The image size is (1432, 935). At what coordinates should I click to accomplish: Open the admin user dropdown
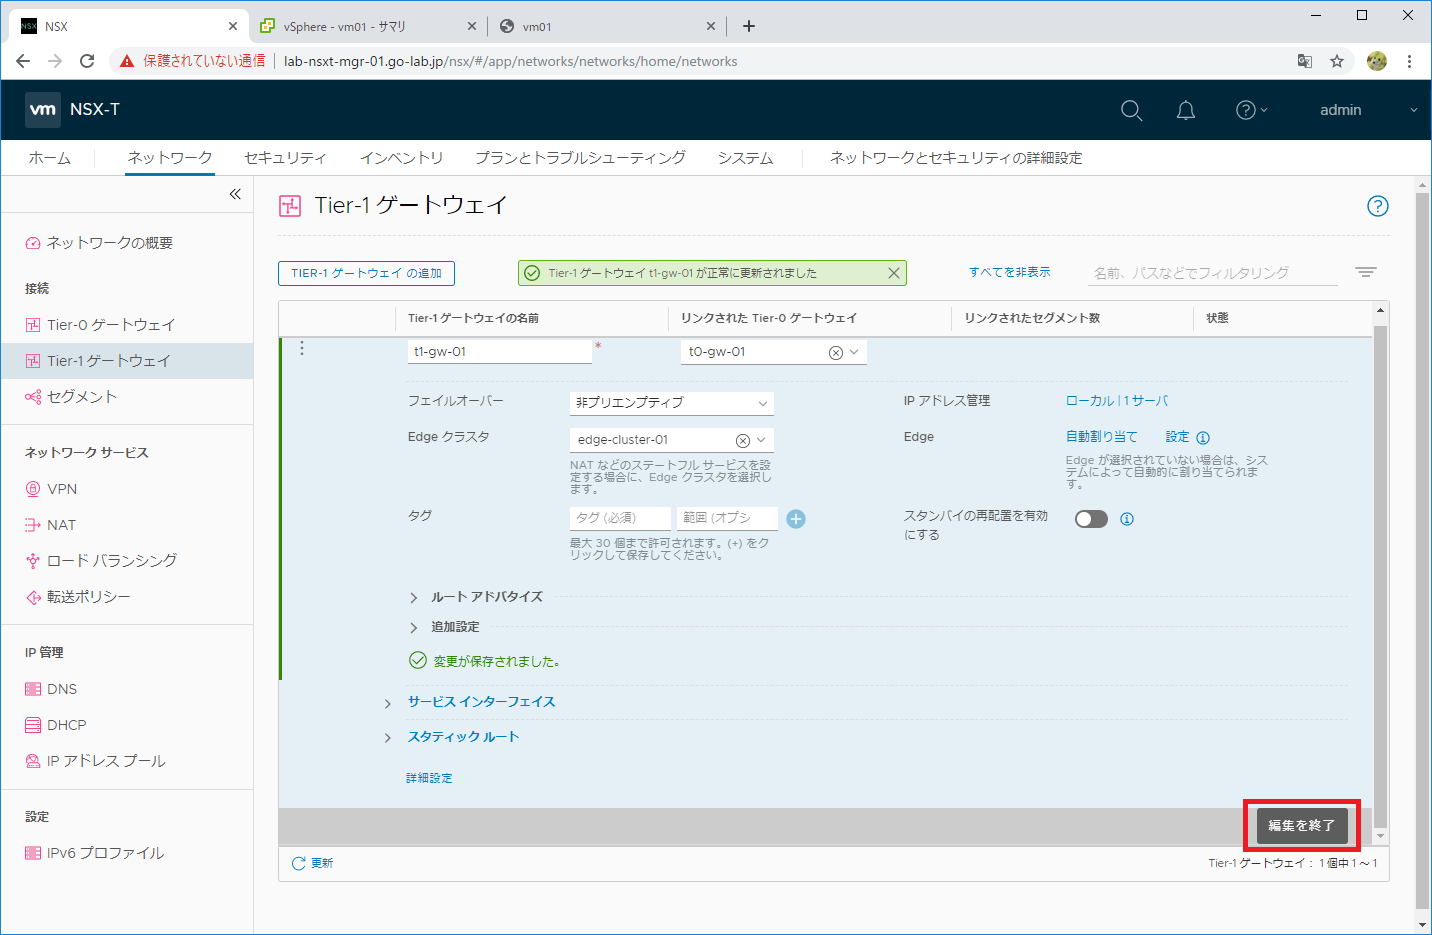pyautogui.click(x=1368, y=110)
